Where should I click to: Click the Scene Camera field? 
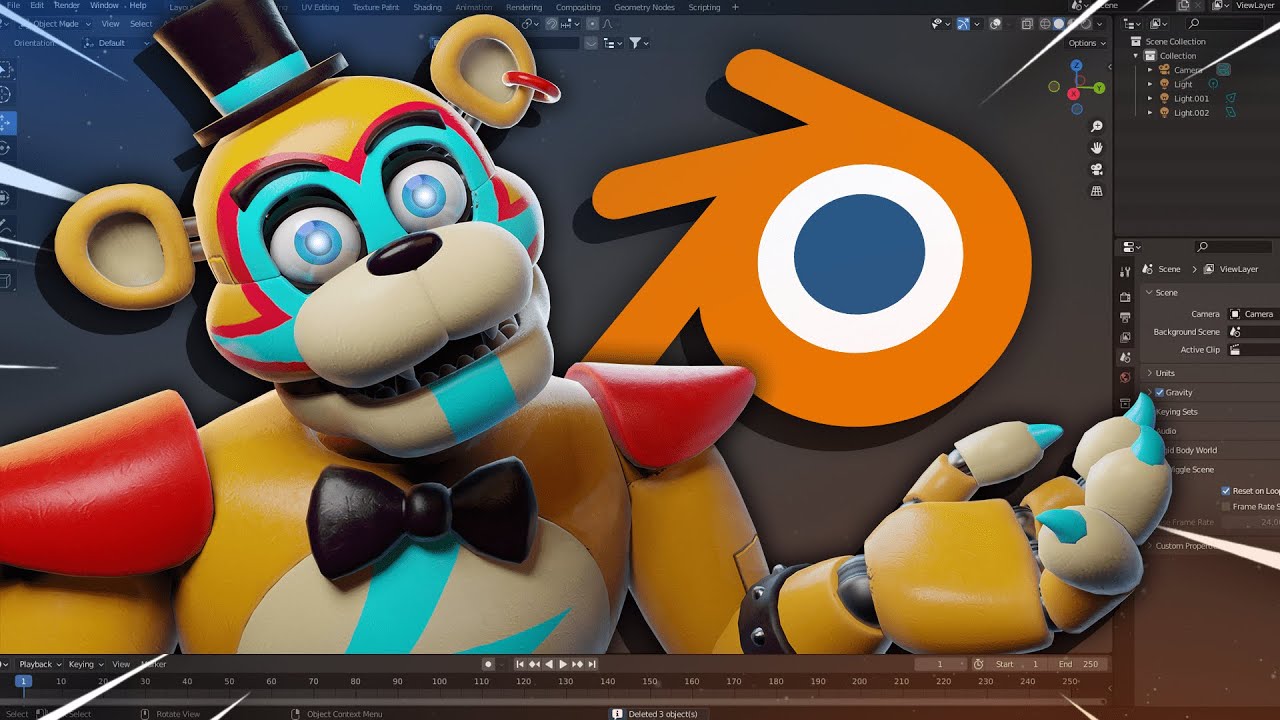pyautogui.click(x=1254, y=314)
